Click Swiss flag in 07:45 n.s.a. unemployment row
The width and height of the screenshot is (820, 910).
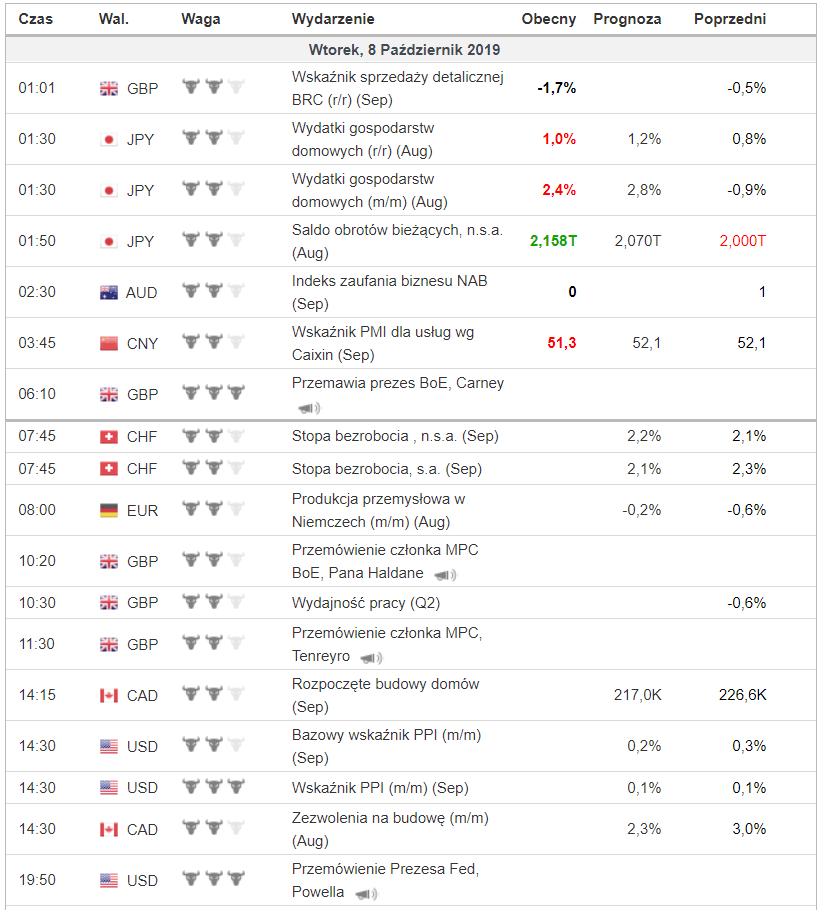click(109, 436)
